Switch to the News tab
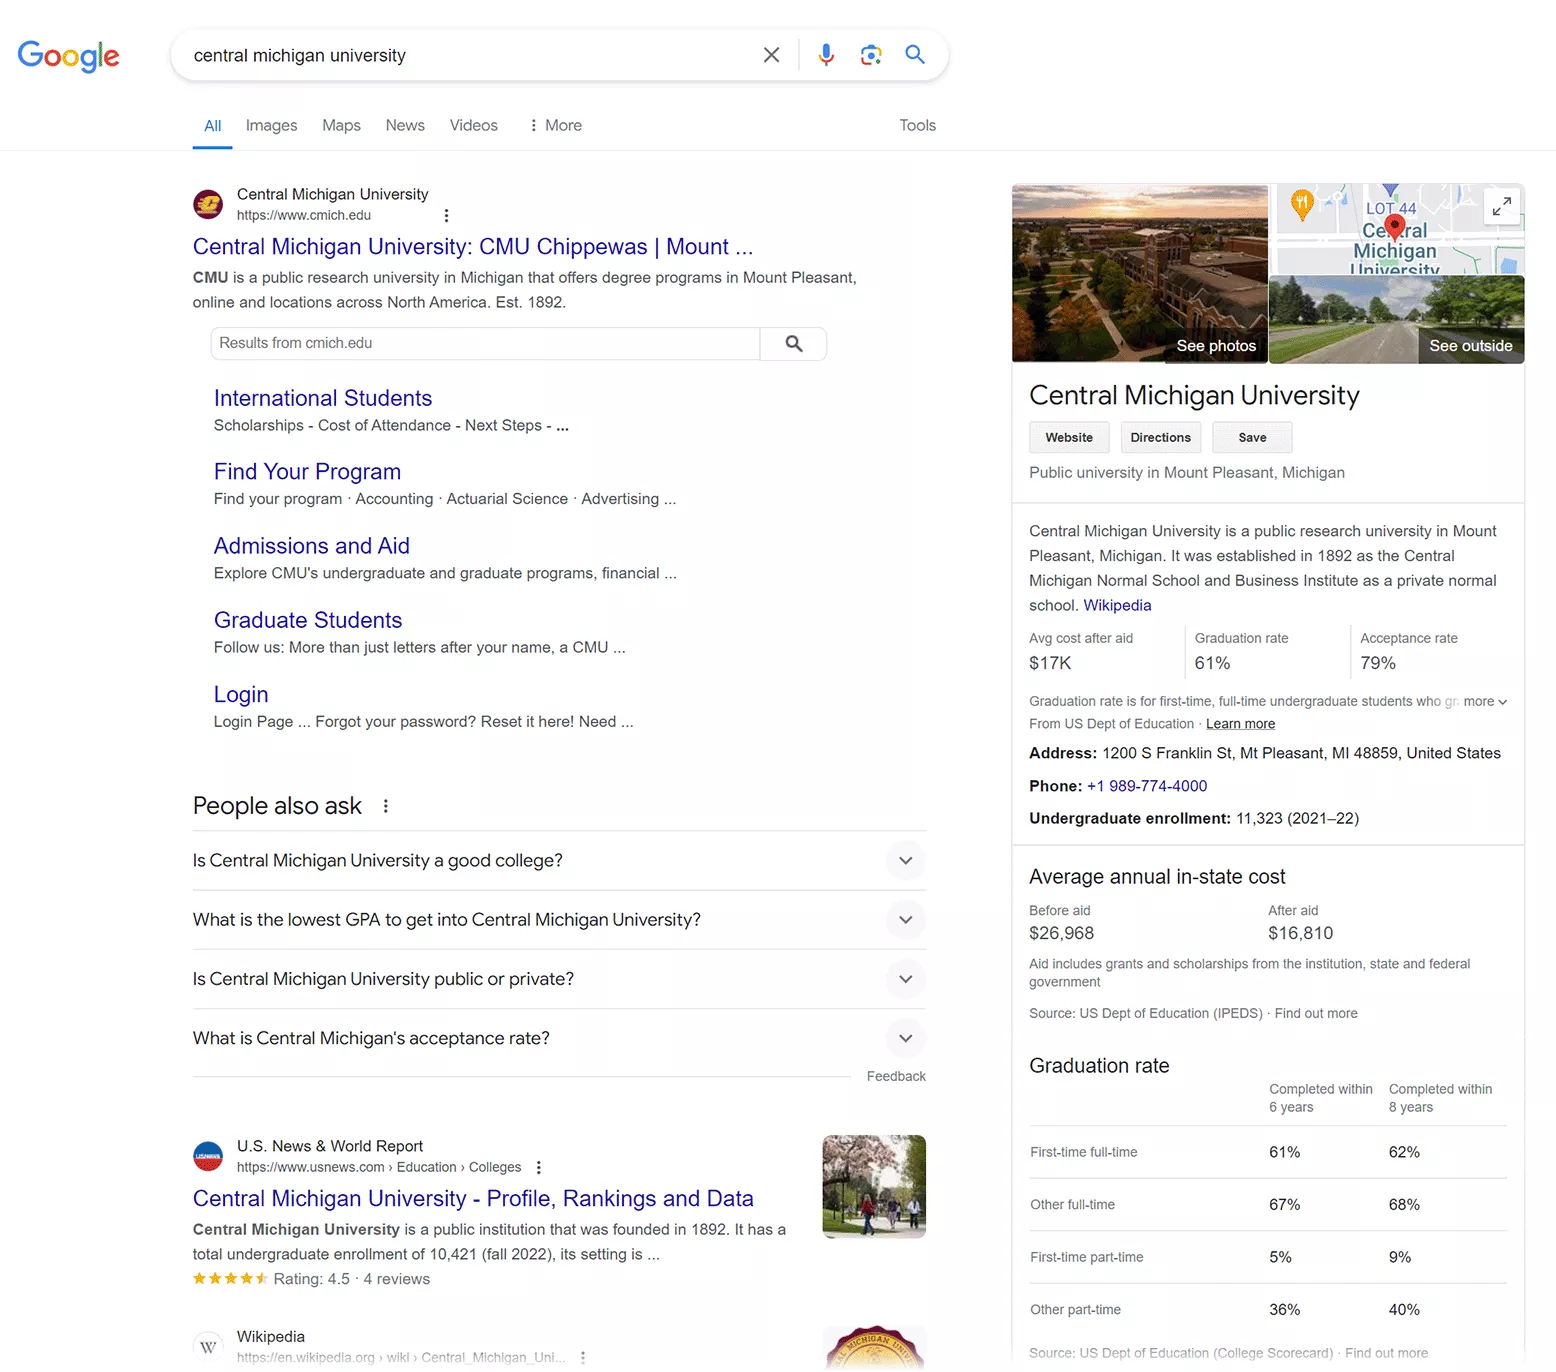 click(405, 125)
